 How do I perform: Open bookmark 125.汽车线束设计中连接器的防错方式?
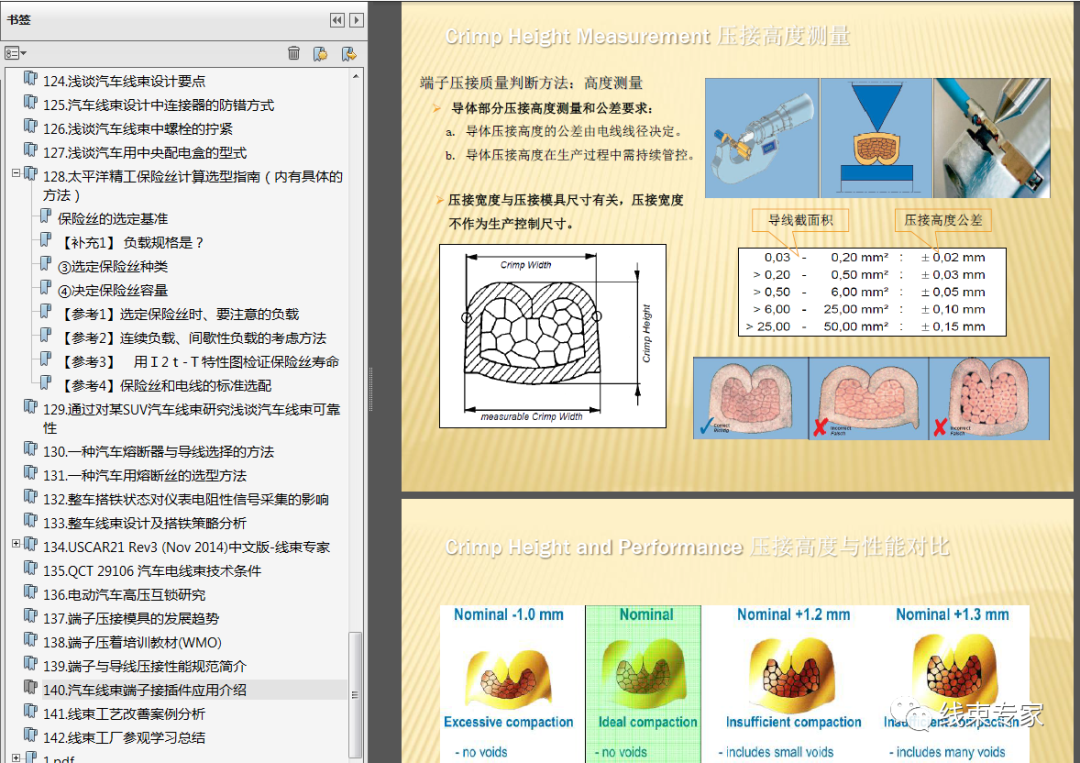[158, 105]
